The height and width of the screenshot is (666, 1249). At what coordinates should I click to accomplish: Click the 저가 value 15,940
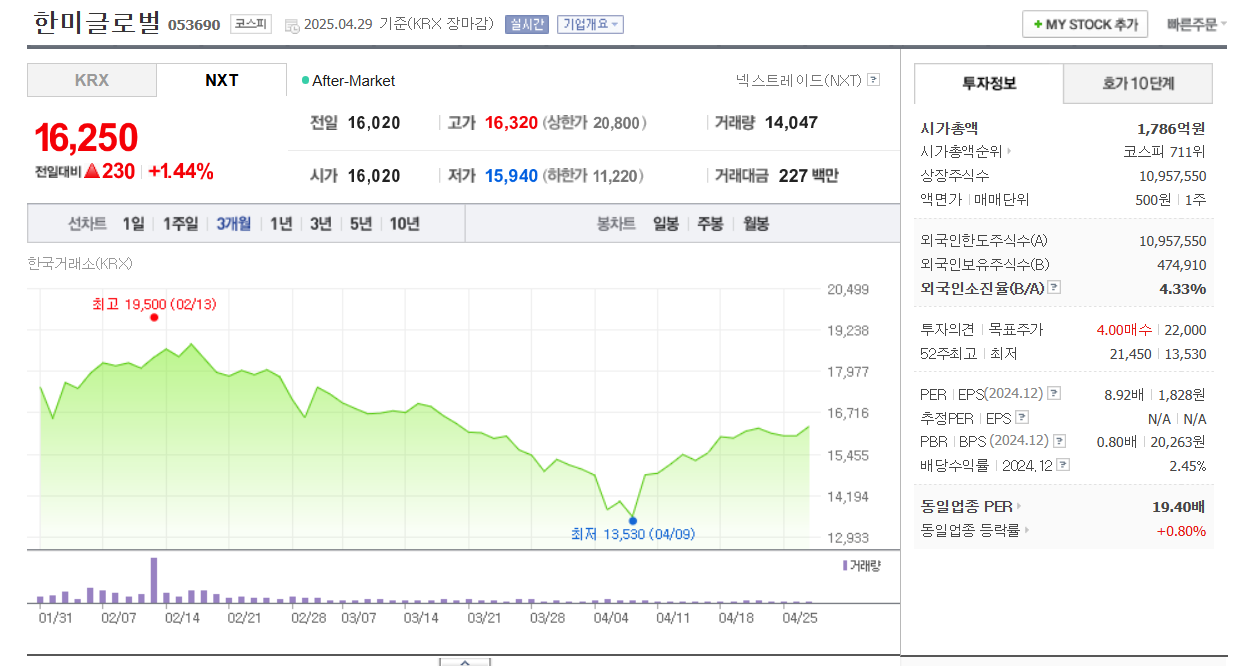[x=511, y=176]
